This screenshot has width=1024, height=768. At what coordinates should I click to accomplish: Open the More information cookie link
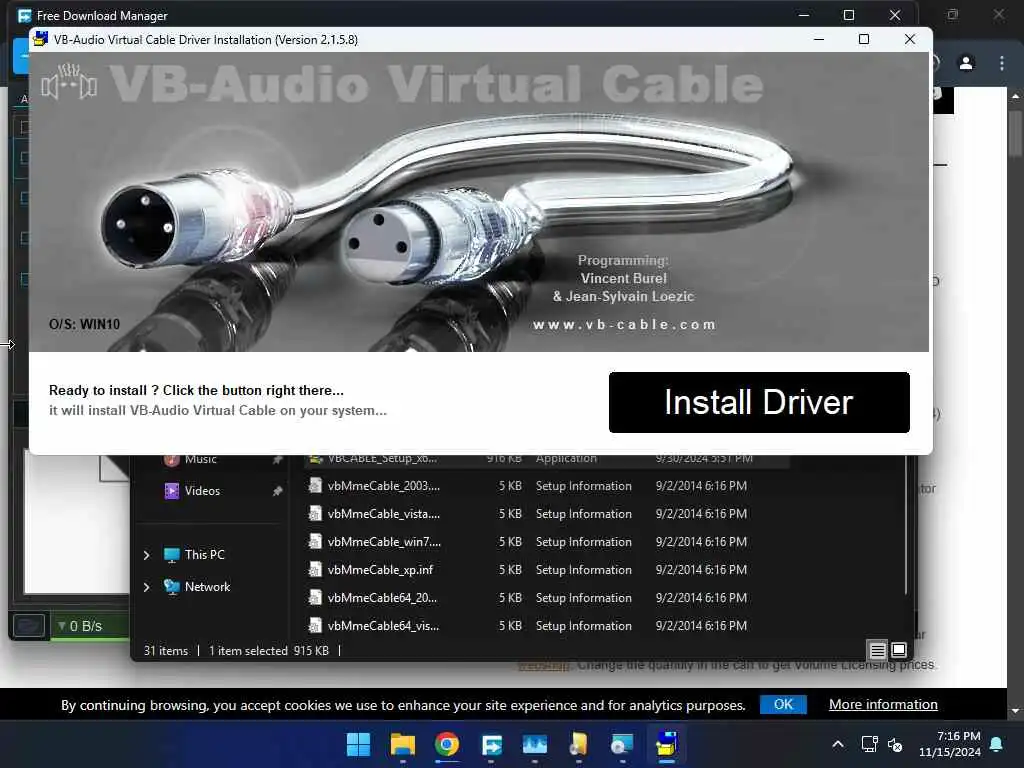[883, 705]
